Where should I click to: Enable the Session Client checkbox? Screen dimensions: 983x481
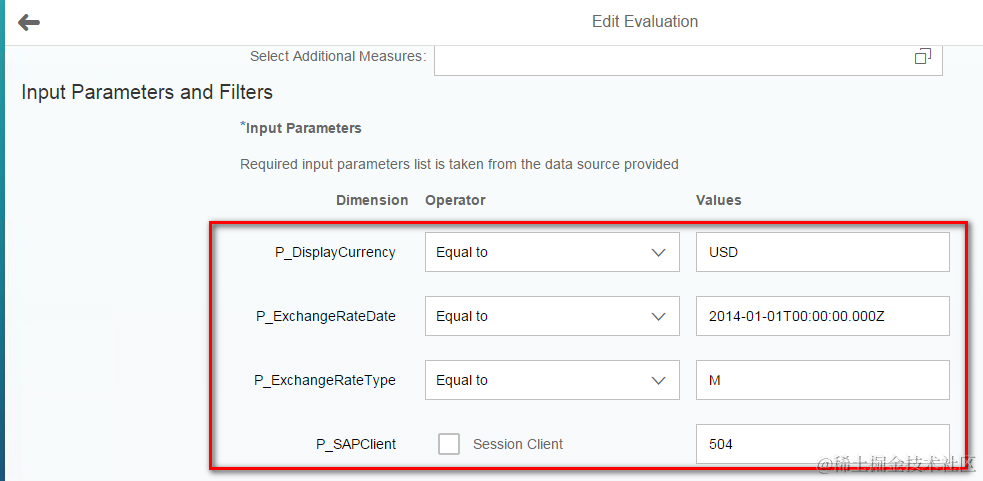point(449,444)
